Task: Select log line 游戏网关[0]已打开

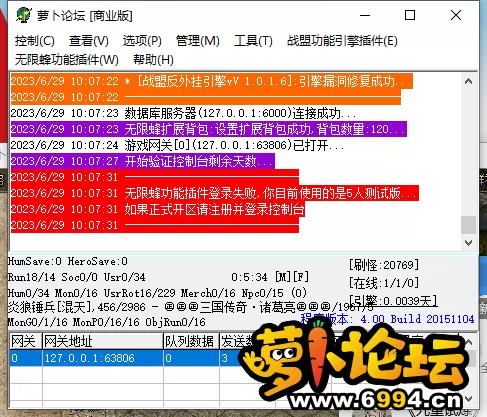Action: (177, 145)
